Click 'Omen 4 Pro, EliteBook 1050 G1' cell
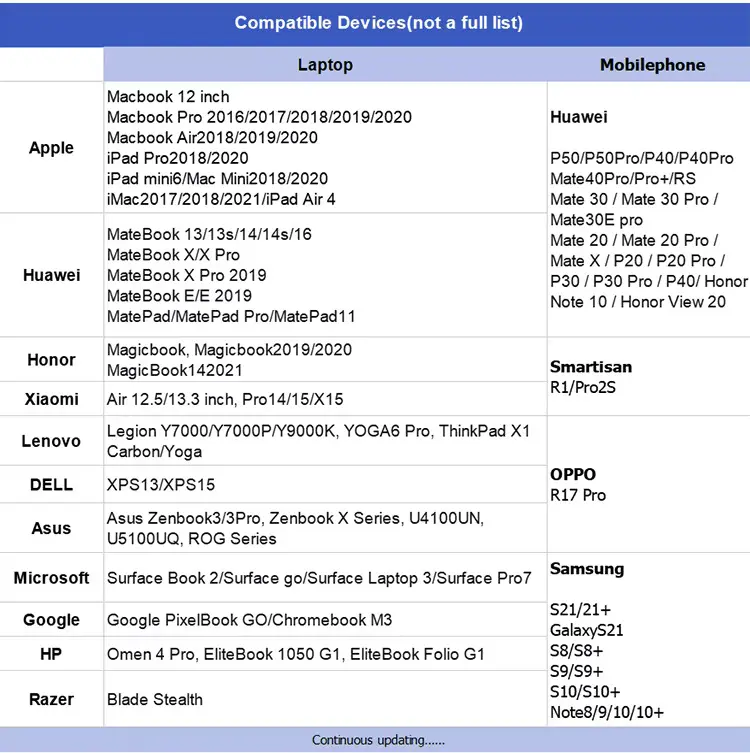750x753 pixels. point(296,654)
